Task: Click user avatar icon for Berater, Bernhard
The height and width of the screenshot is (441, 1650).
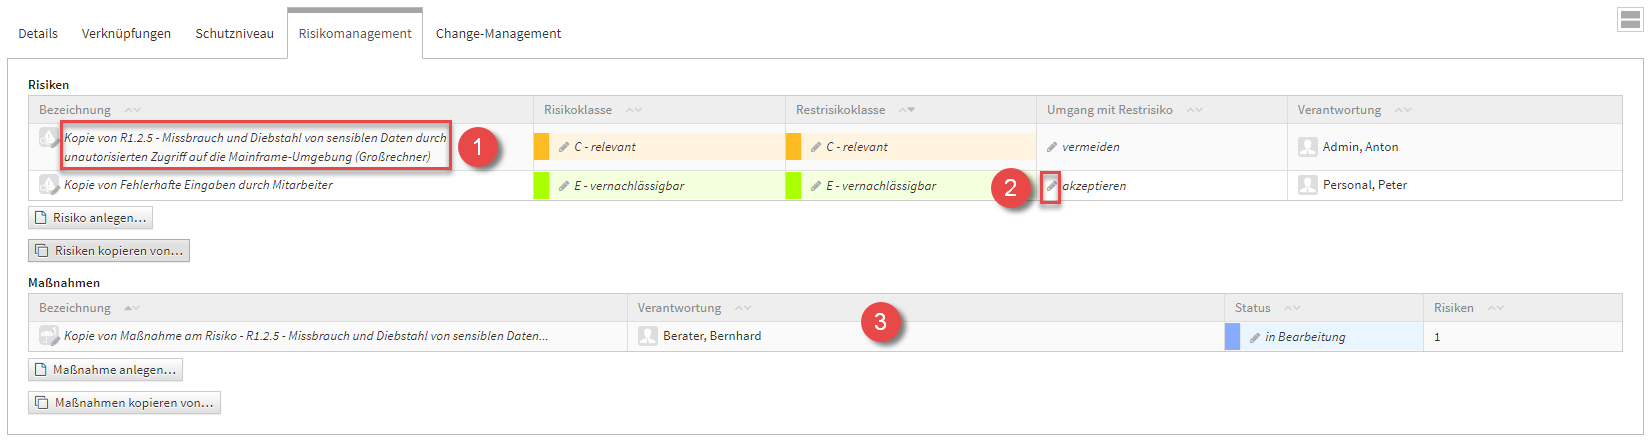Action: tap(647, 336)
